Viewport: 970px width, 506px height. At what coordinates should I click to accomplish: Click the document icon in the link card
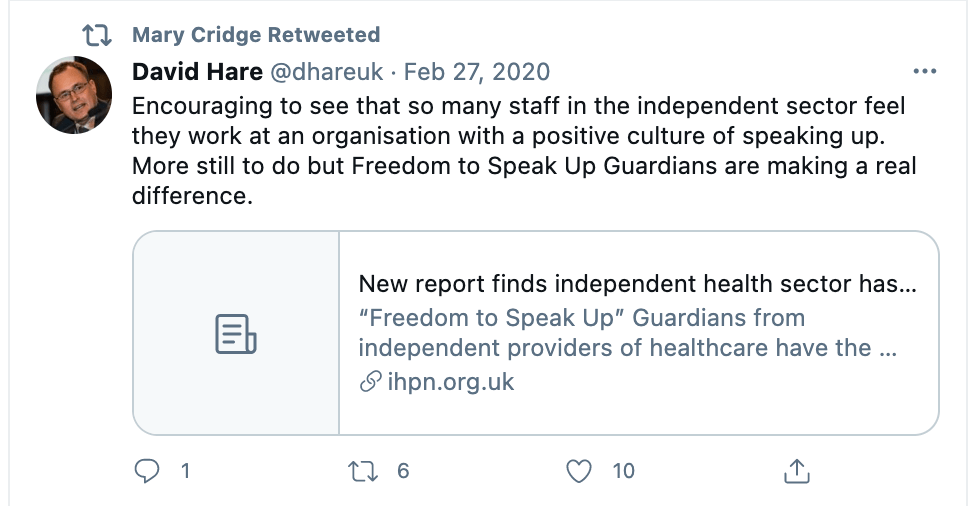pos(236,334)
